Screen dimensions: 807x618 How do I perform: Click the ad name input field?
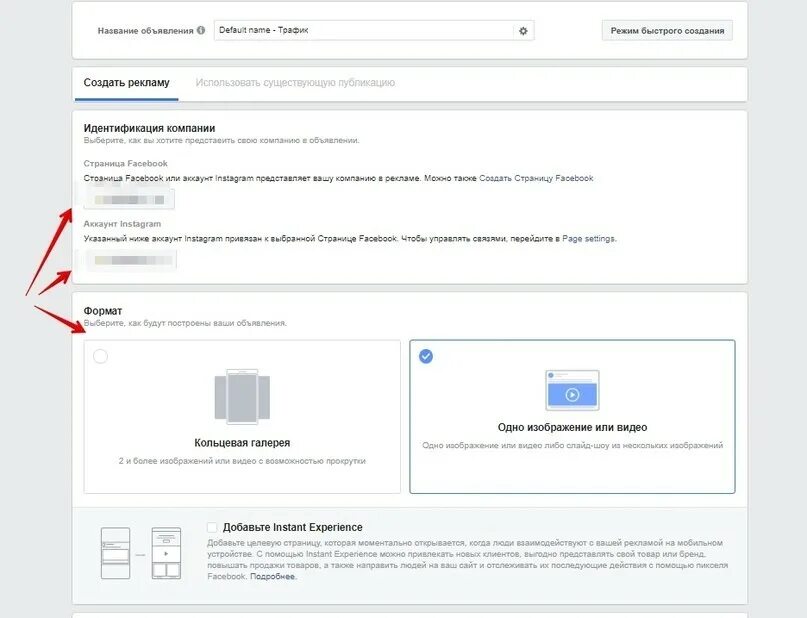364,30
